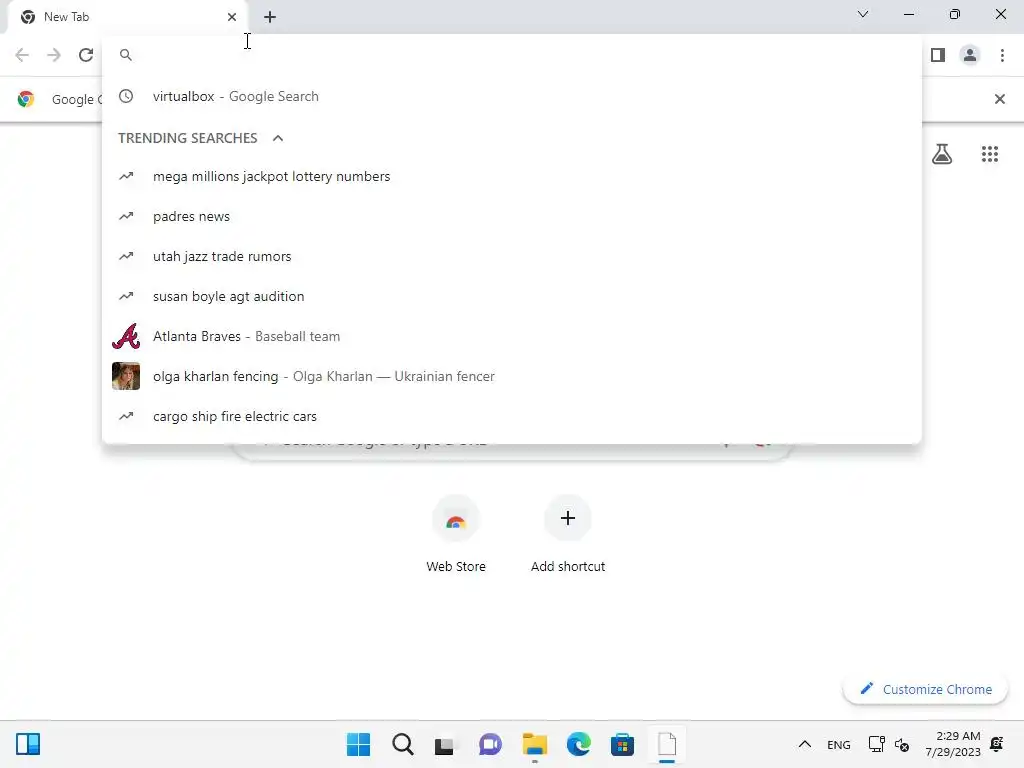Collapse the Trending Searches section
Screen dimensions: 1024x768
click(278, 138)
